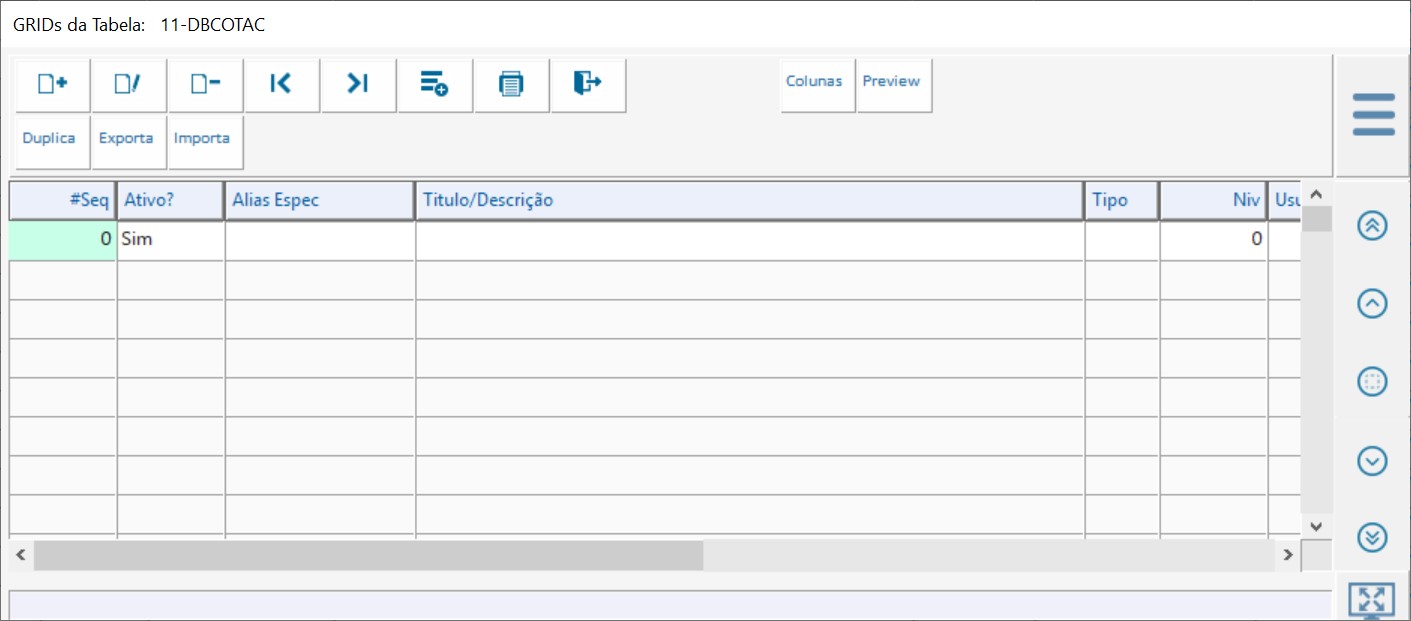Click the horizontal scrollbar thumb
This screenshot has height=621, width=1411.
[x=368, y=555]
